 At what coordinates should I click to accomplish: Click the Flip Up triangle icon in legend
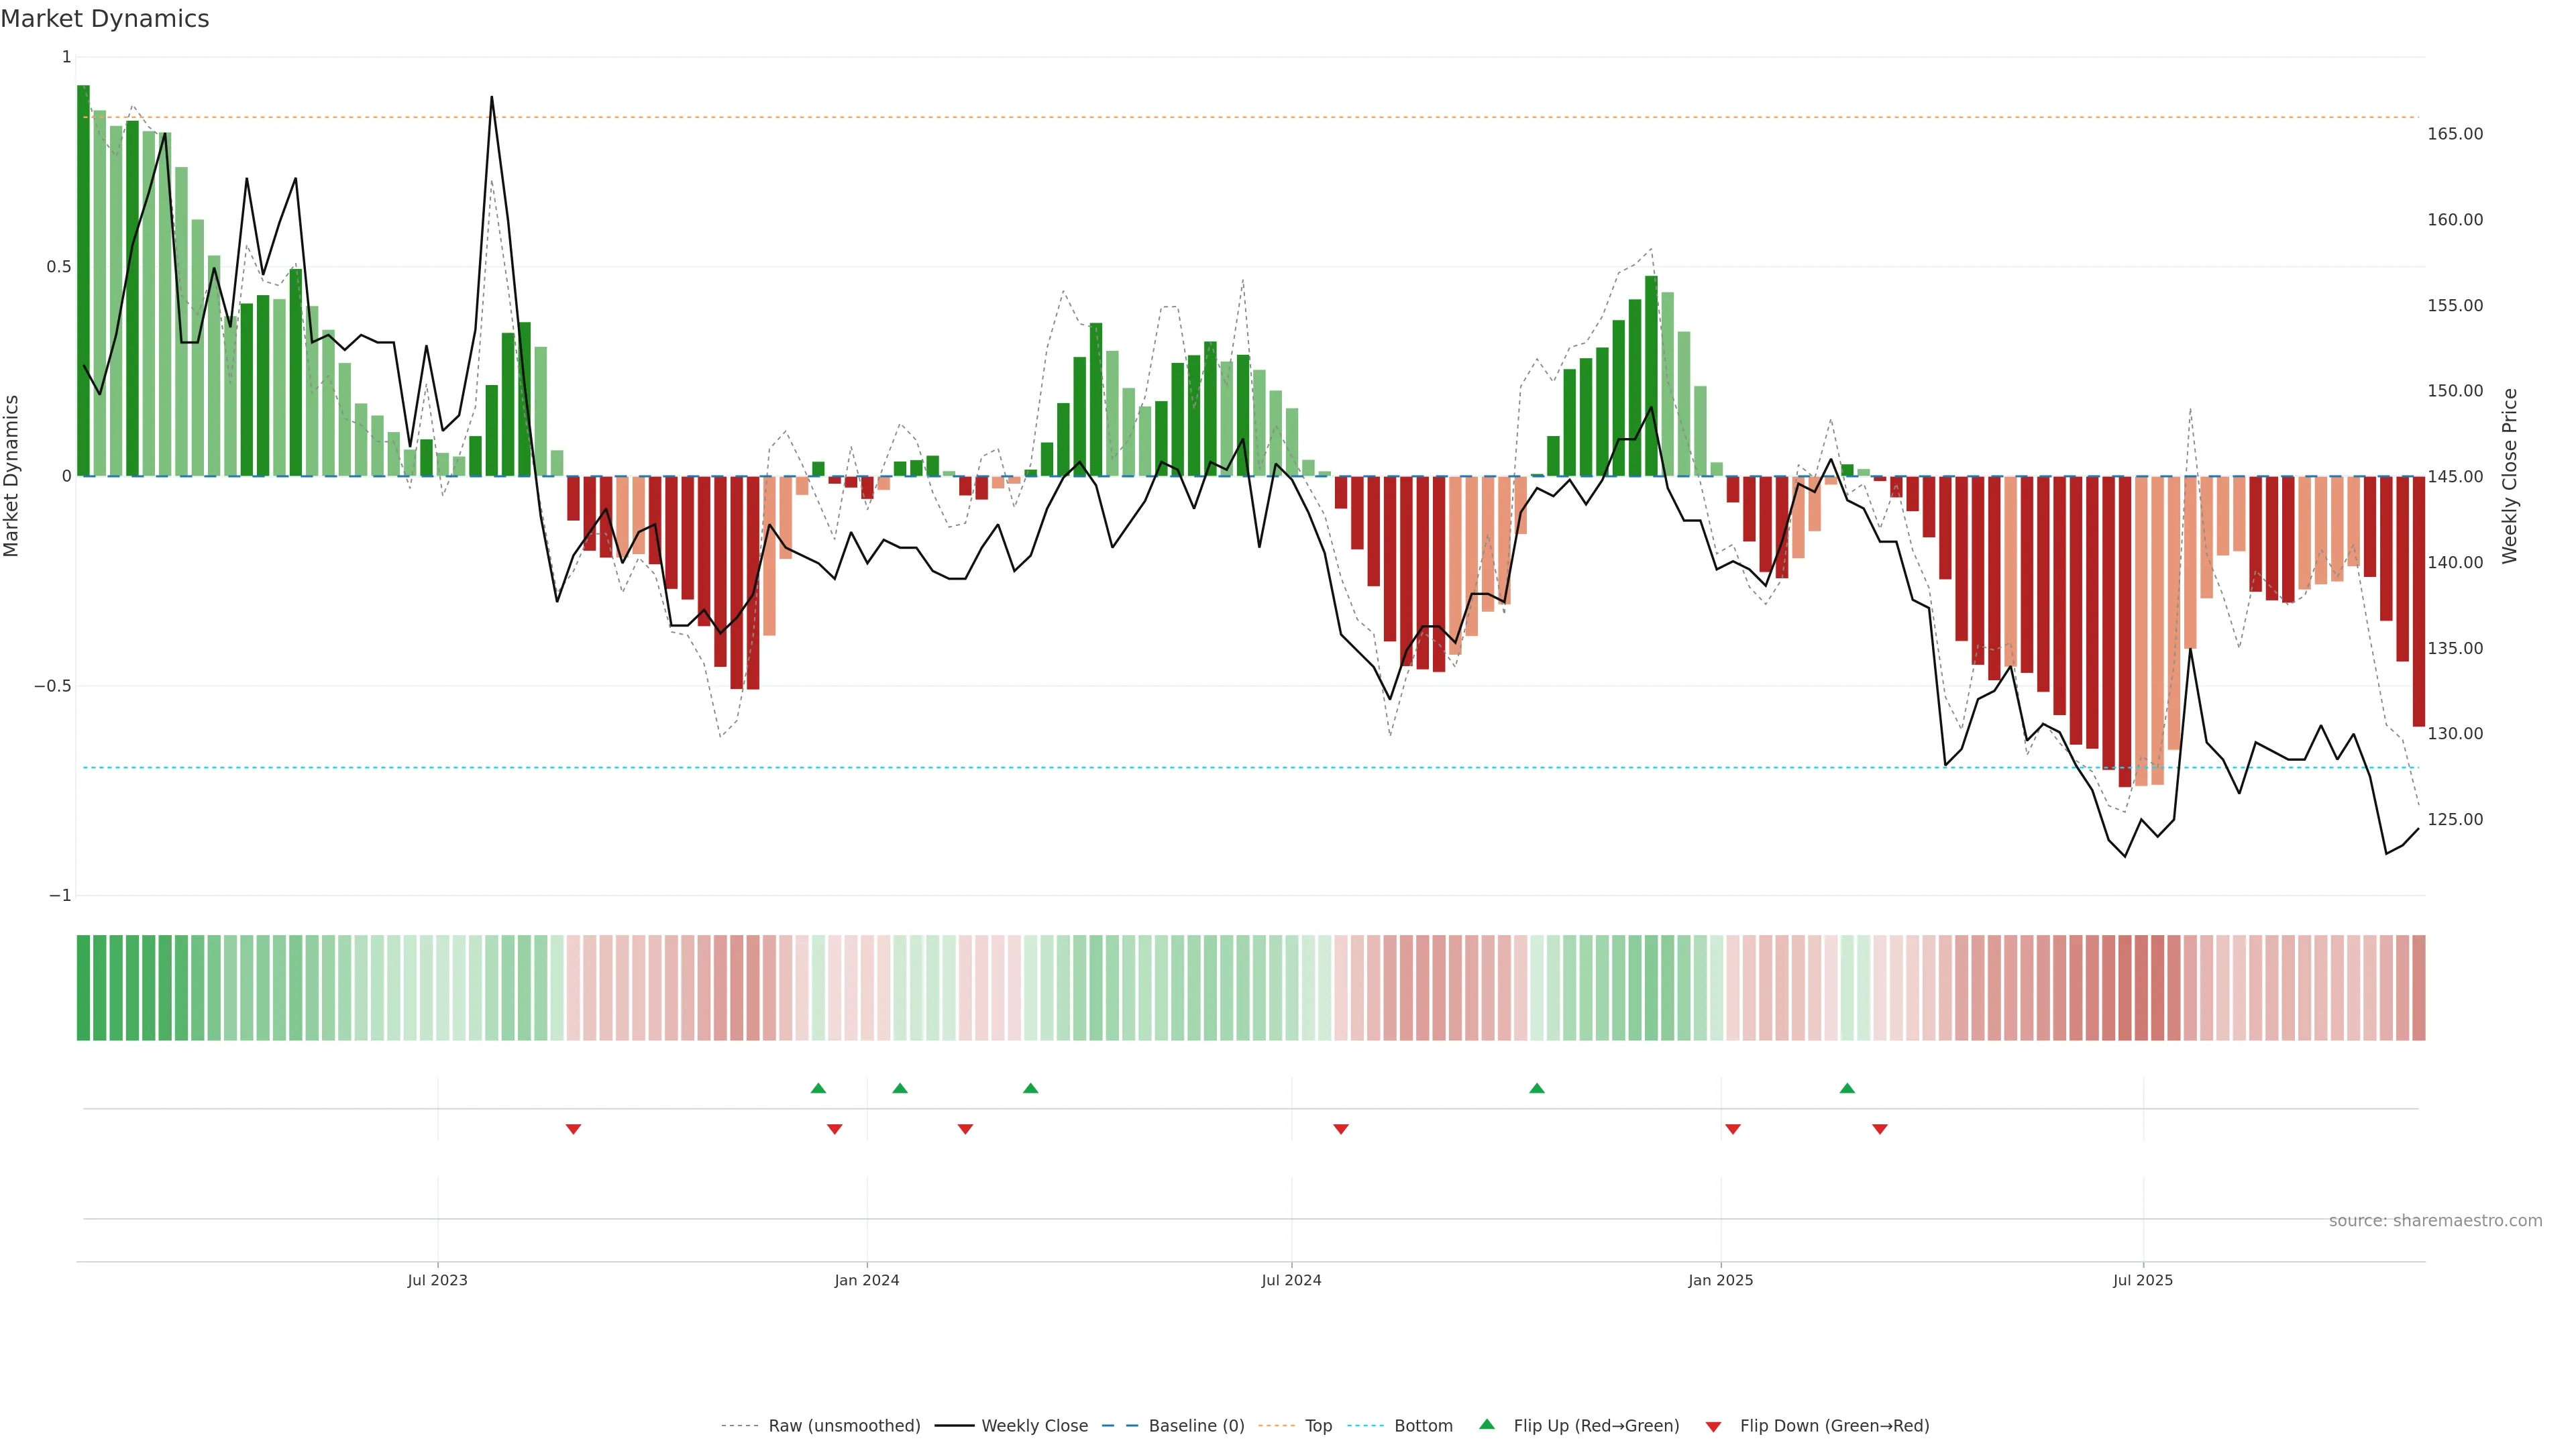coord(1487,1424)
